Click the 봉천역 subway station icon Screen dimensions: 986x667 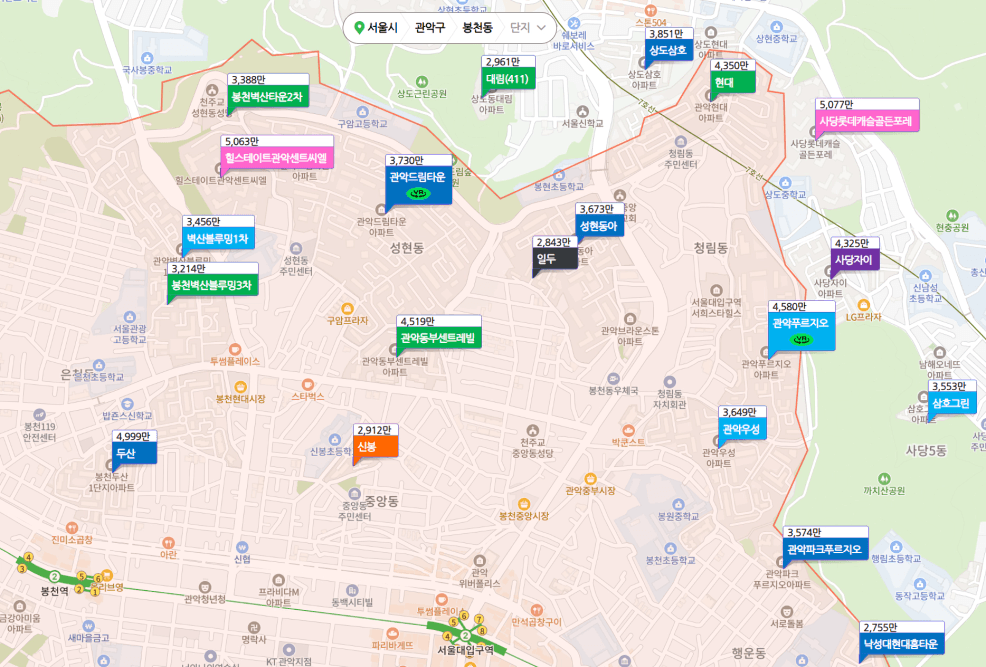pos(55,576)
